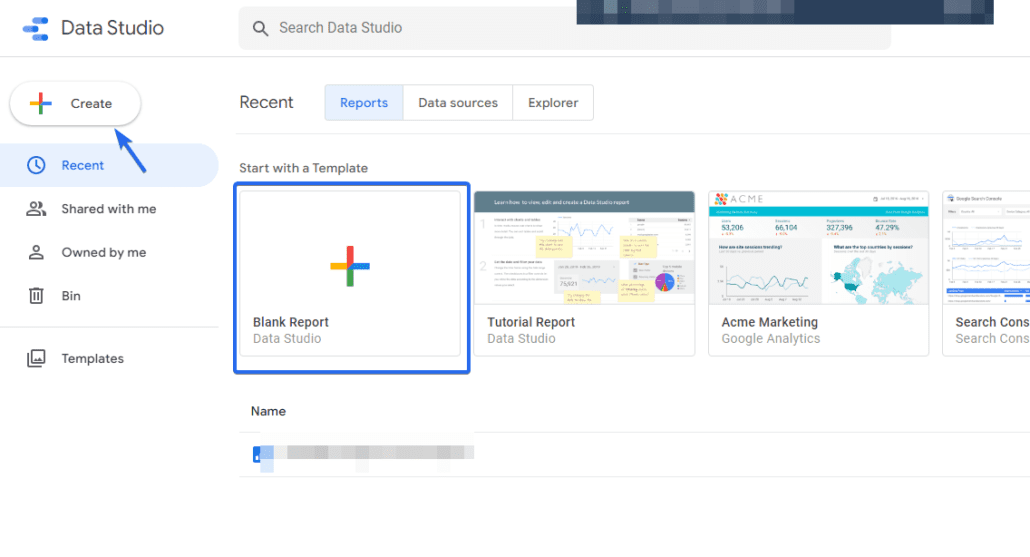
Task: Click the Google Analytics subtitle under Acme Marketing
Action: pyautogui.click(x=771, y=338)
